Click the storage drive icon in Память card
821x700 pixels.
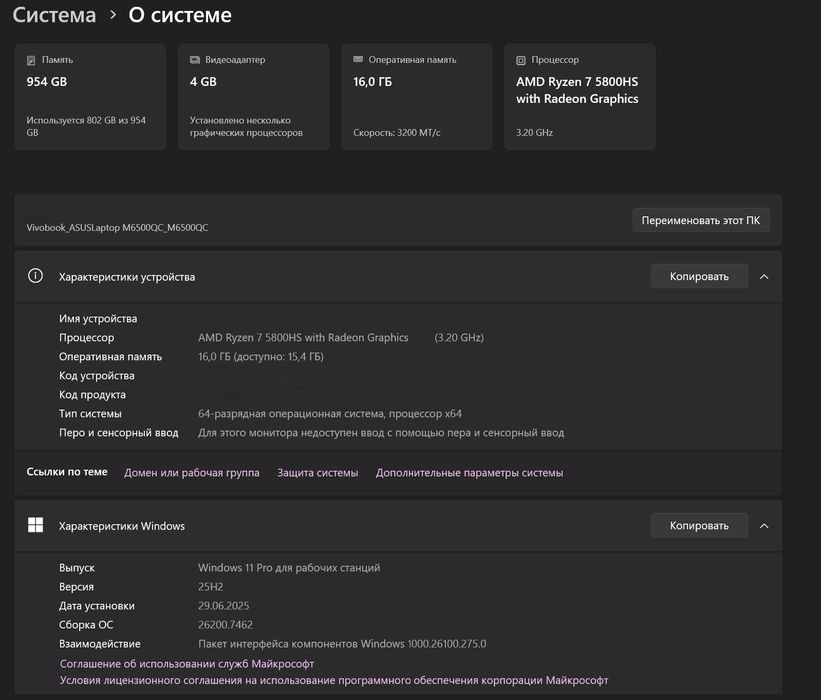point(31,60)
